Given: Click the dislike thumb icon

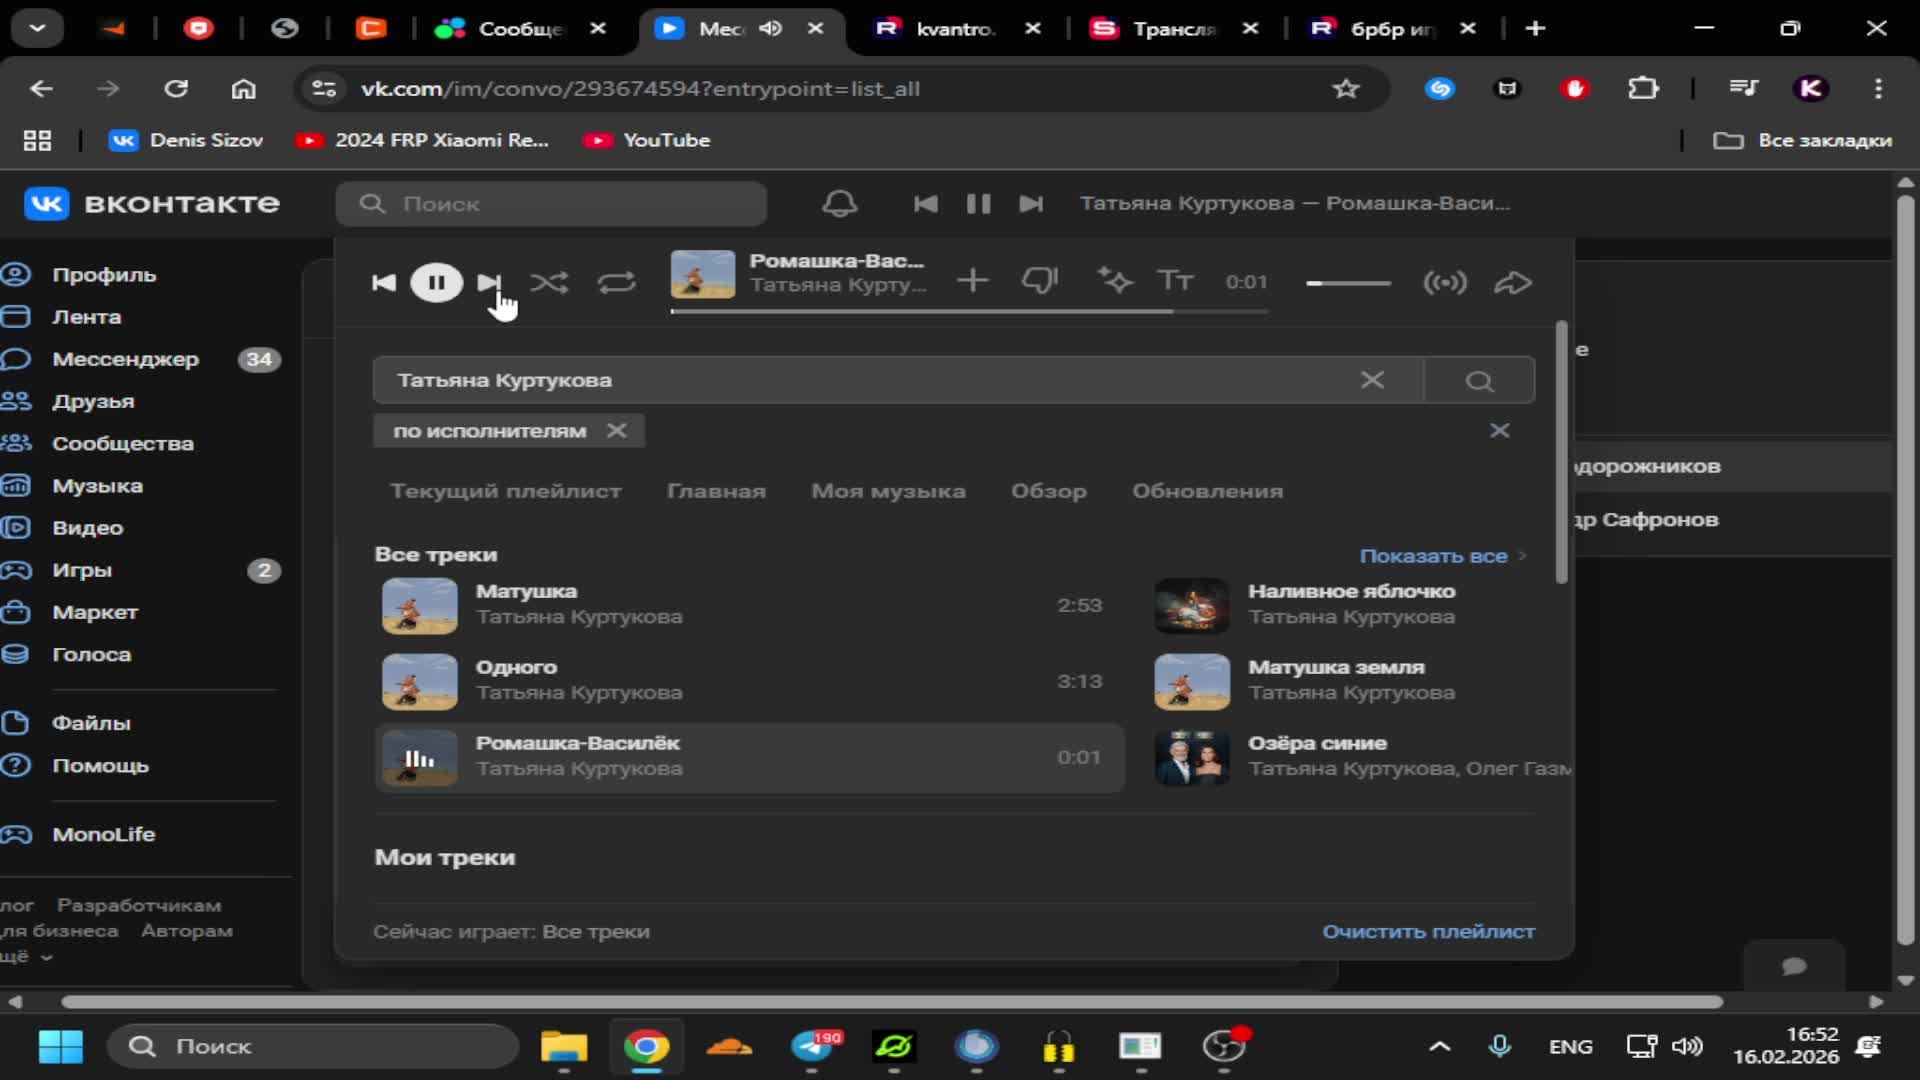Looking at the screenshot, I should tap(1040, 281).
